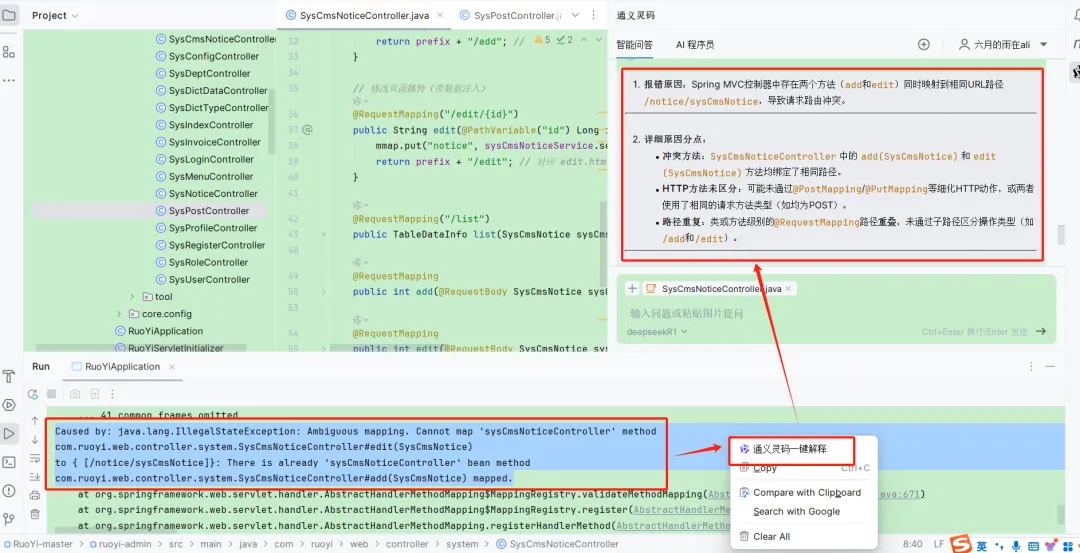
Task: Expand the tool folder in project tree
Action: [x=132, y=296]
